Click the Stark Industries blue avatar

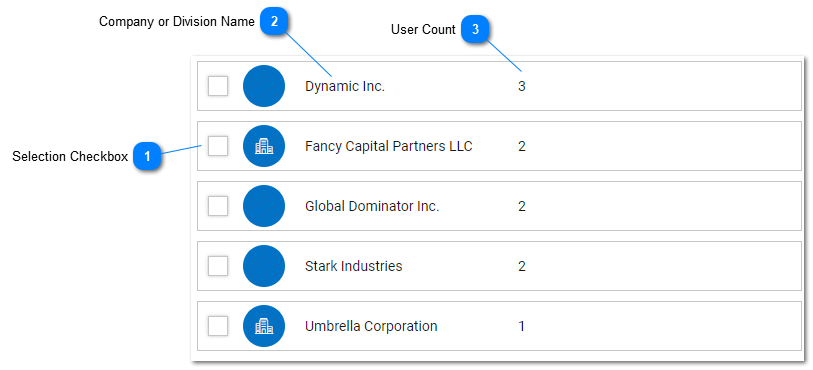[x=264, y=266]
